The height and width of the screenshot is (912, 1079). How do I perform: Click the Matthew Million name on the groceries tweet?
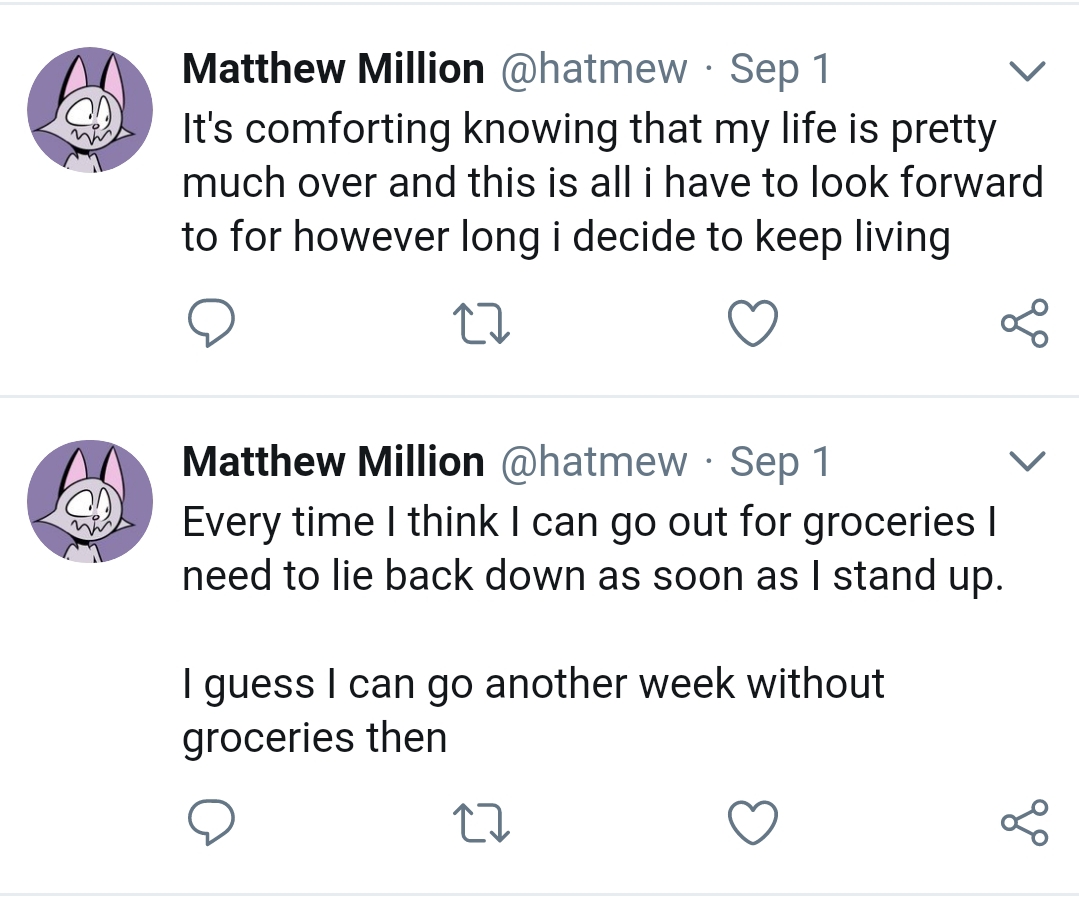click(333, 461)
